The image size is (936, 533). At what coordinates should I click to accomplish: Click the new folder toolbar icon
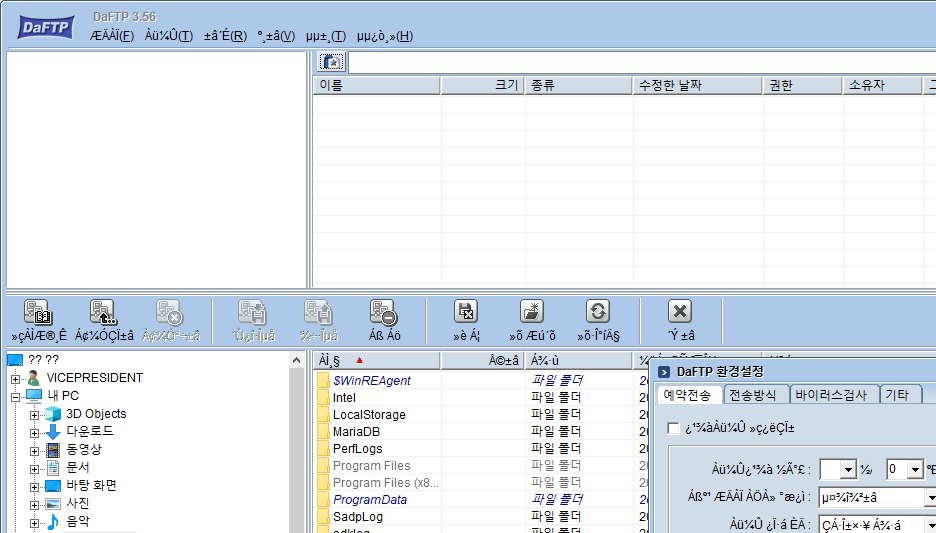pos(532,312)
